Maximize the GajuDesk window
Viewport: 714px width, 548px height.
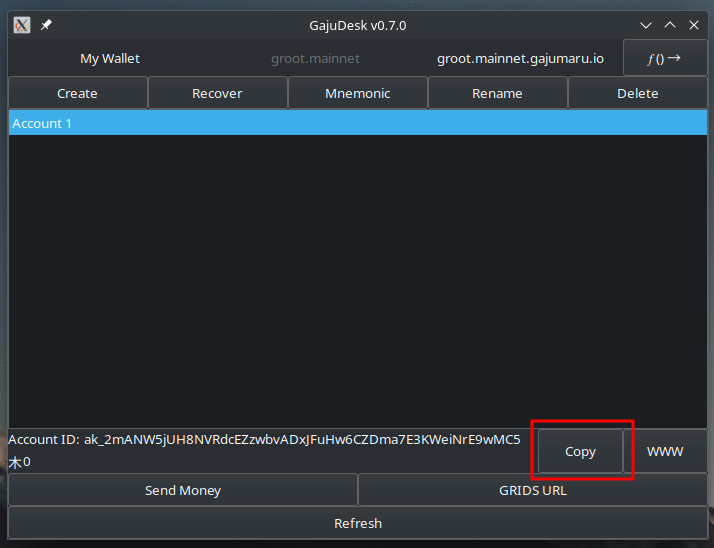click(x=670, y=25)
